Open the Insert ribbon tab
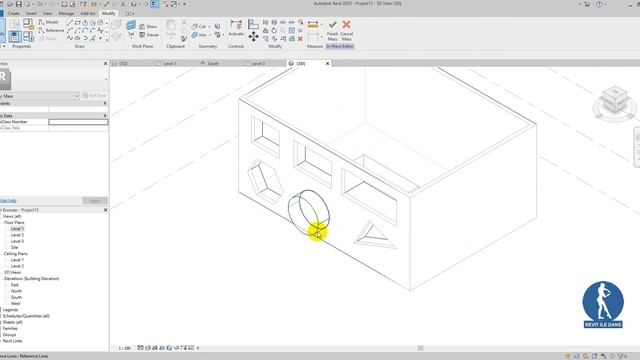Viewport: 640px width, 360px height. 31,13
